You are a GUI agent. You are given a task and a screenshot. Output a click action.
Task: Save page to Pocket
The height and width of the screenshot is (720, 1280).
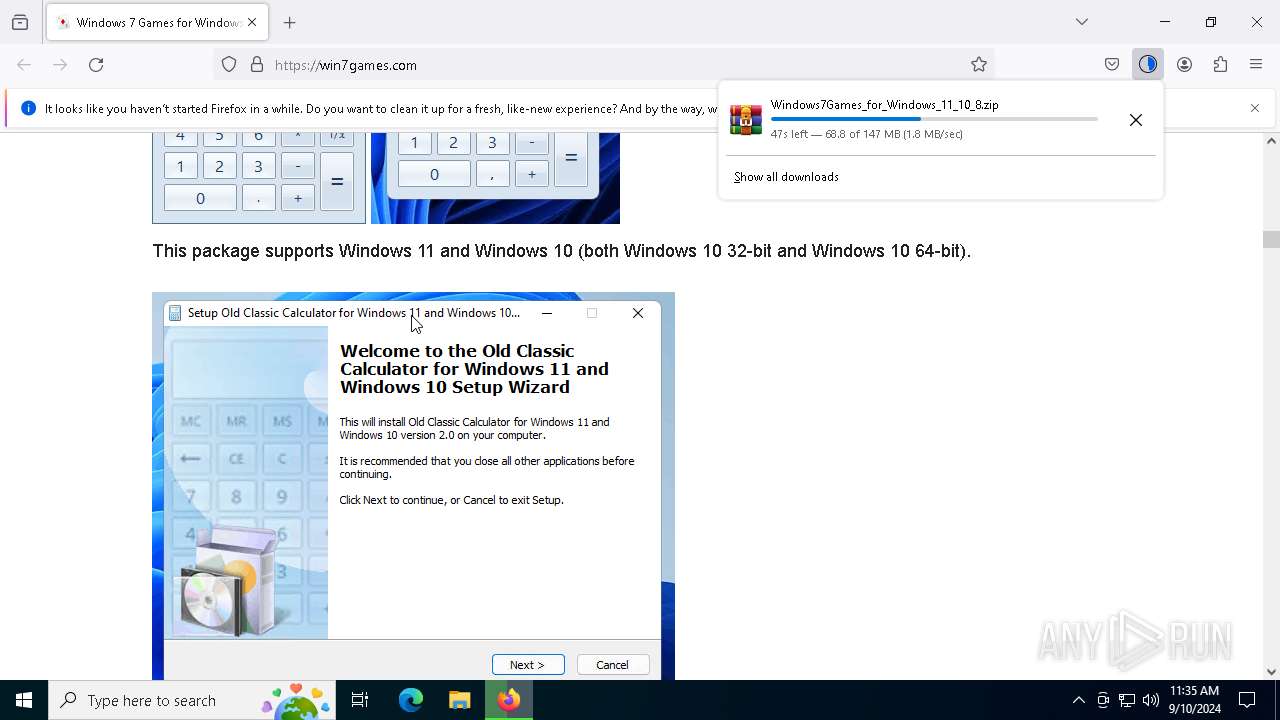(1112, 65)
